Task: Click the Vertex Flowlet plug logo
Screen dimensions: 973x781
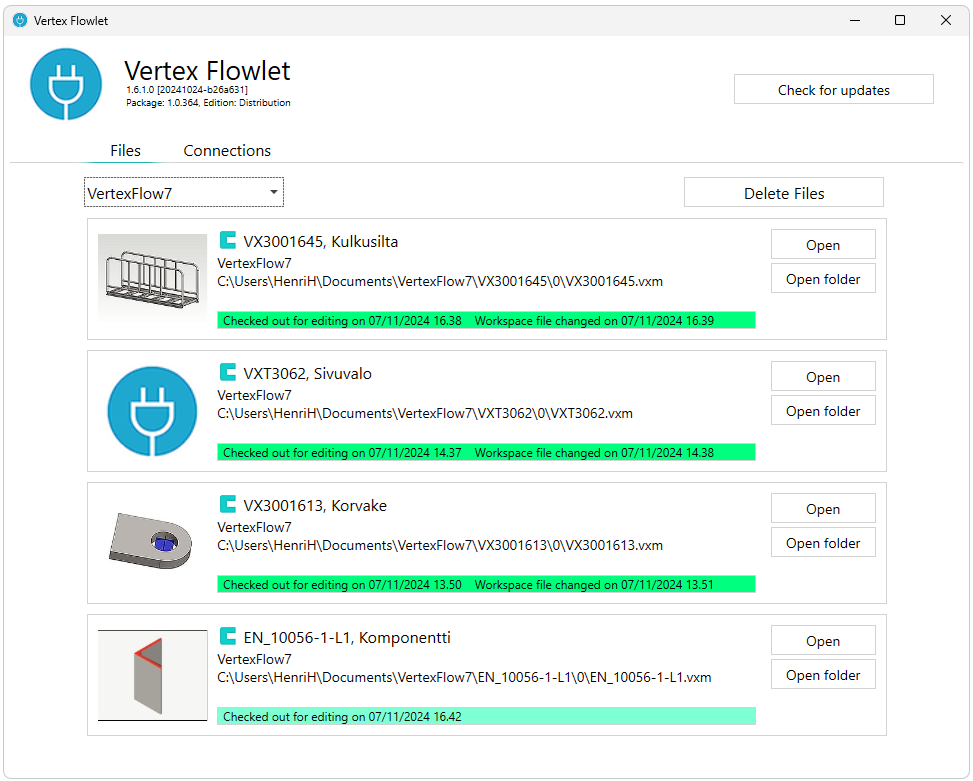Action: (66, 84)
